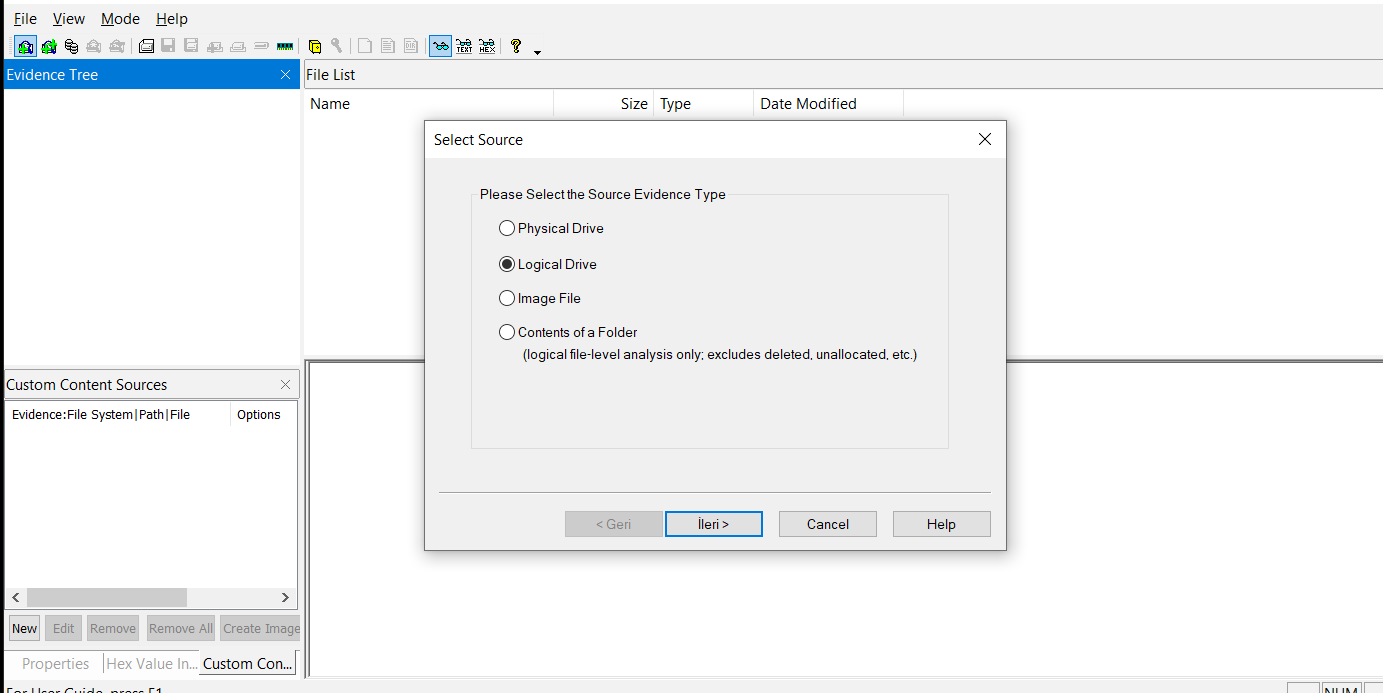Click the yellow question mark help icon

click(516, 46)
